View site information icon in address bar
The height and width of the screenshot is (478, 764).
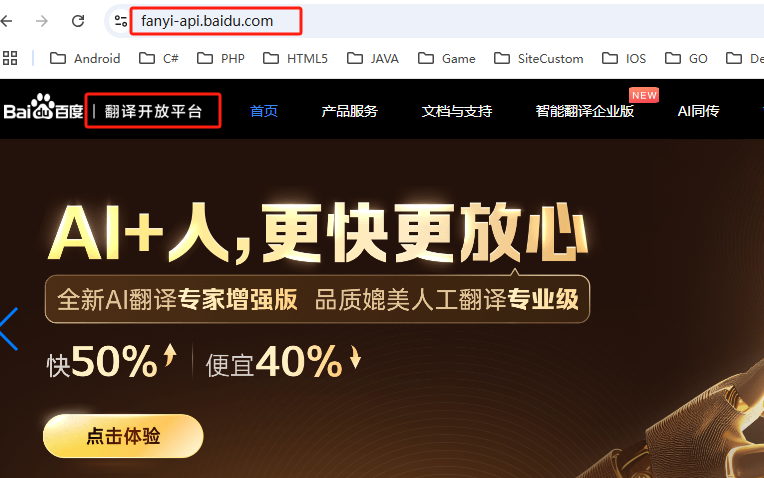click(x=120, y=21)
